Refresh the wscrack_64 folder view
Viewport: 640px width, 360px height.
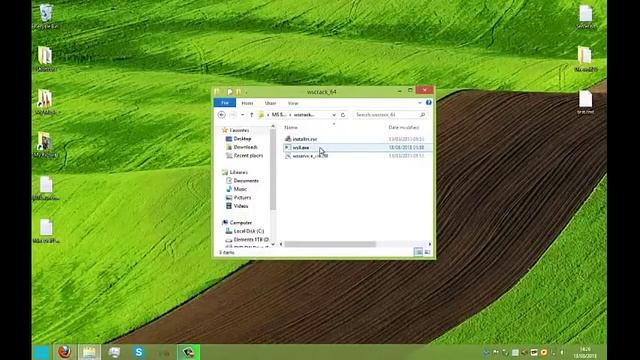pos(343,115)
